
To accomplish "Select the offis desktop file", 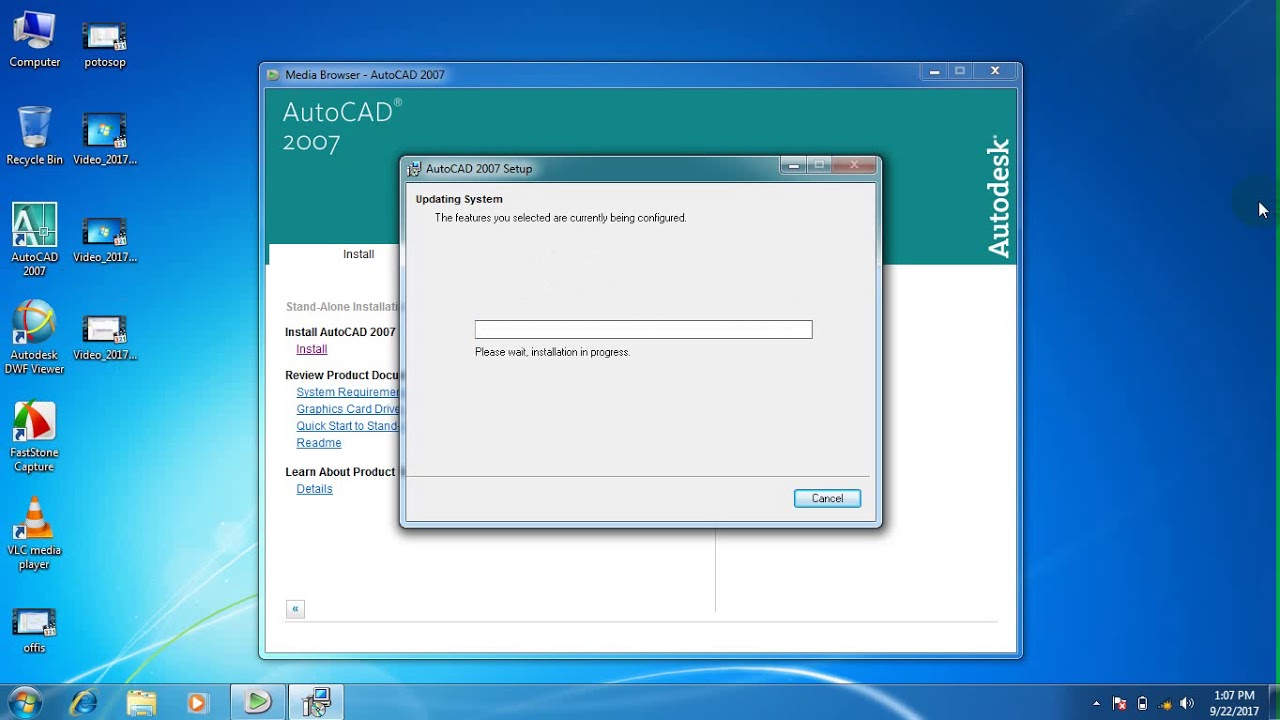I will tap(35, 630).
